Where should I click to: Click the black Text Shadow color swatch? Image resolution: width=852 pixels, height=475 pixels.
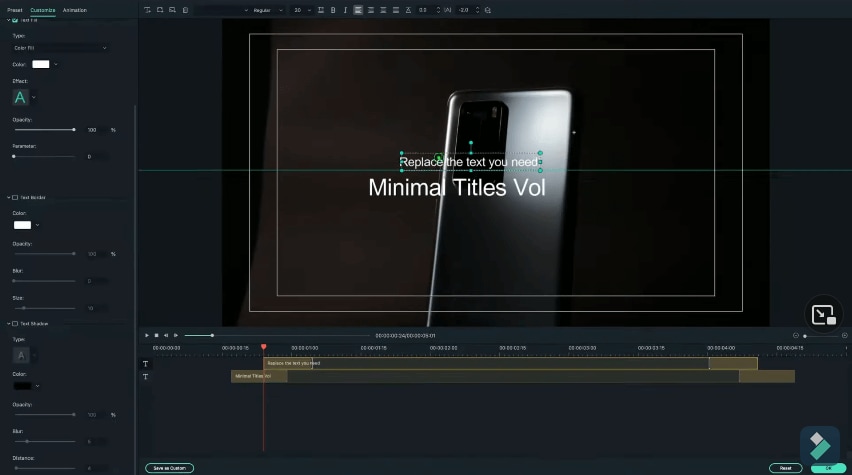(22, 386)
